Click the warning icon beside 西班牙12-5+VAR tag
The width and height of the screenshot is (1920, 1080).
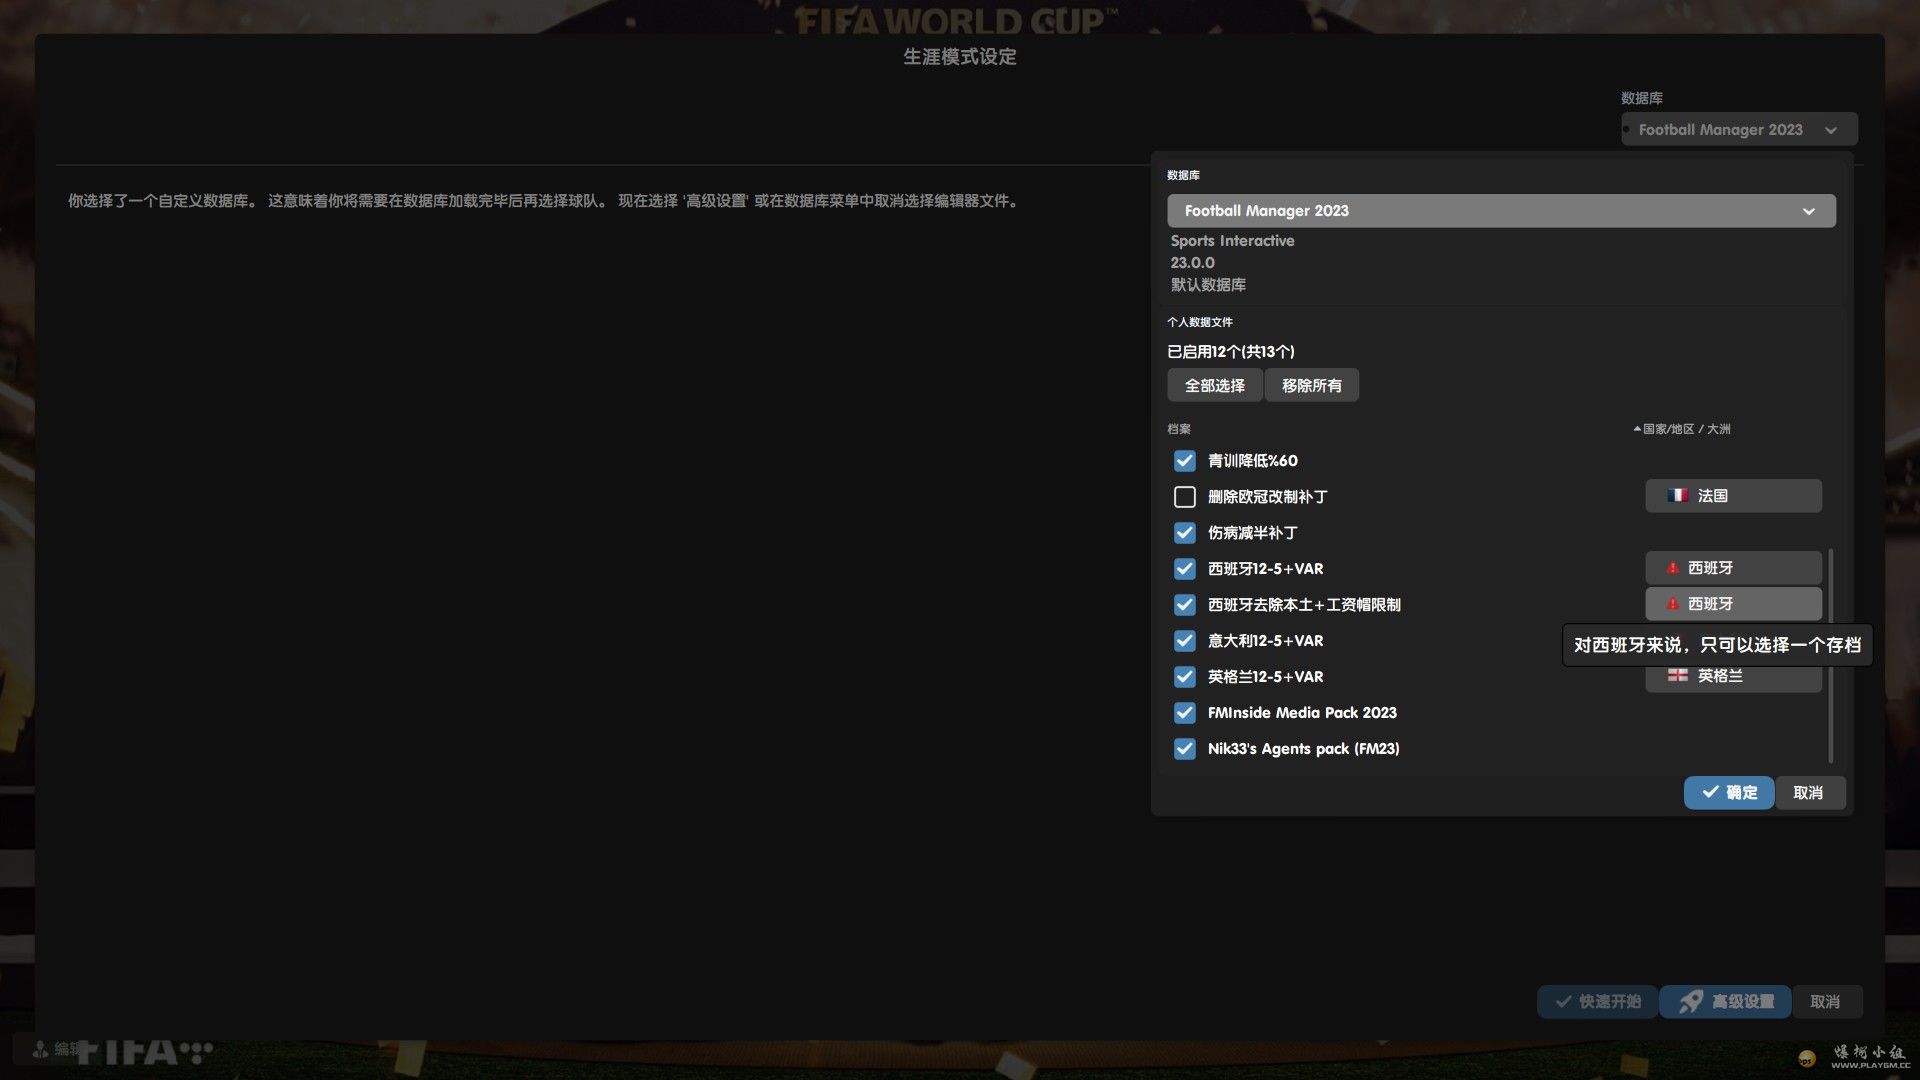coord(1672,568)
